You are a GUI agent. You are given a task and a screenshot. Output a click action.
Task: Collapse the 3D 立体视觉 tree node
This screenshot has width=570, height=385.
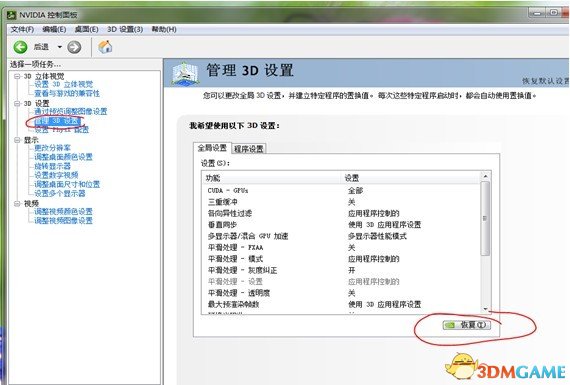17,76
